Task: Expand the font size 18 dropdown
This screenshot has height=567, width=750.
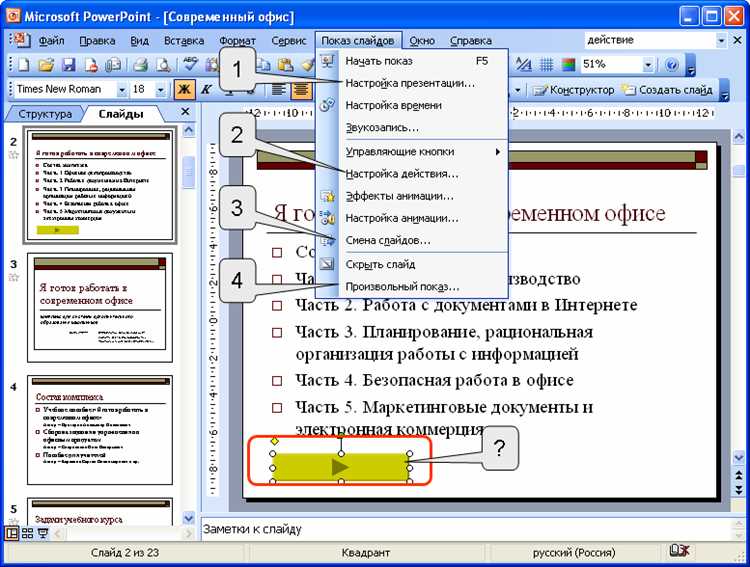Action: [161, 90]
